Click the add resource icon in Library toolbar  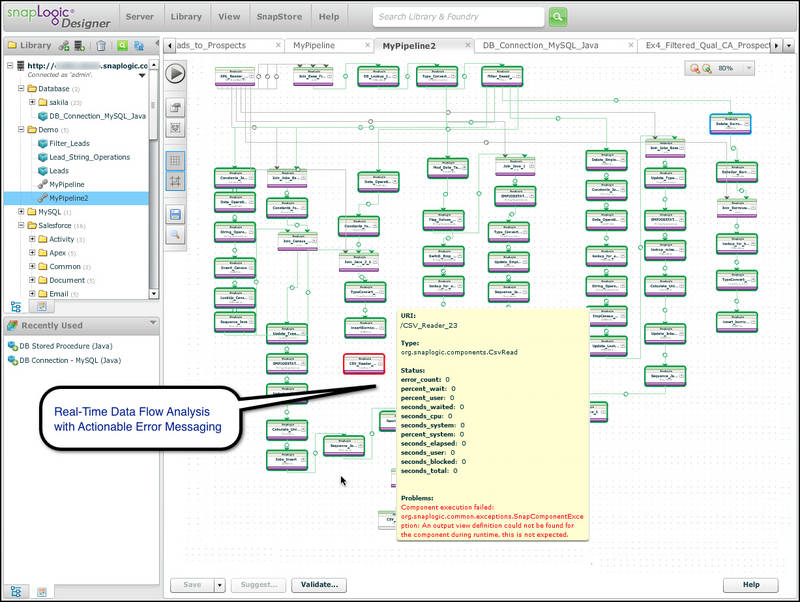pos(64,45)
